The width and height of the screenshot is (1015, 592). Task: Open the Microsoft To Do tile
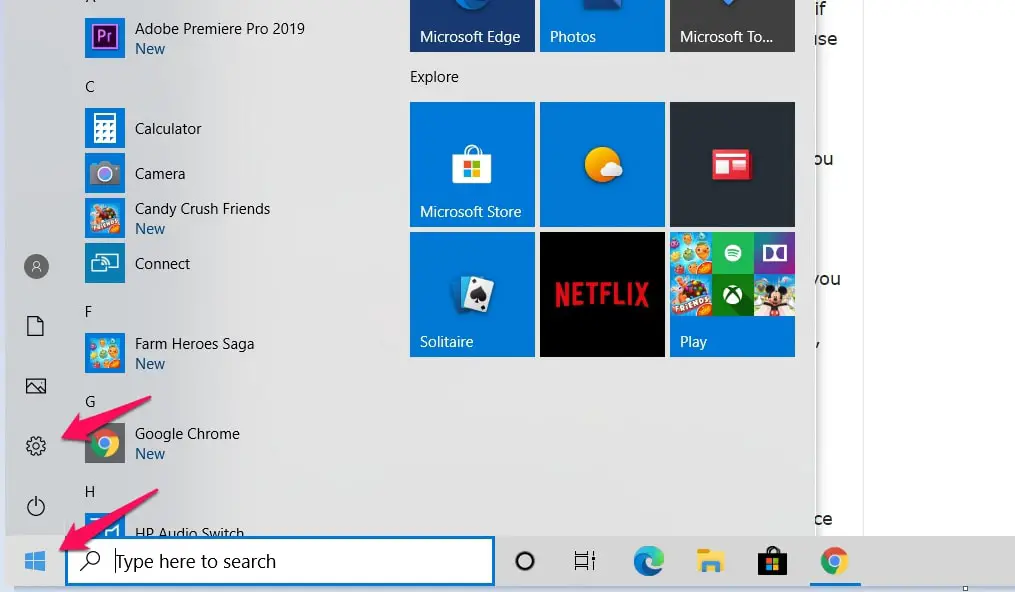(732, 26)
